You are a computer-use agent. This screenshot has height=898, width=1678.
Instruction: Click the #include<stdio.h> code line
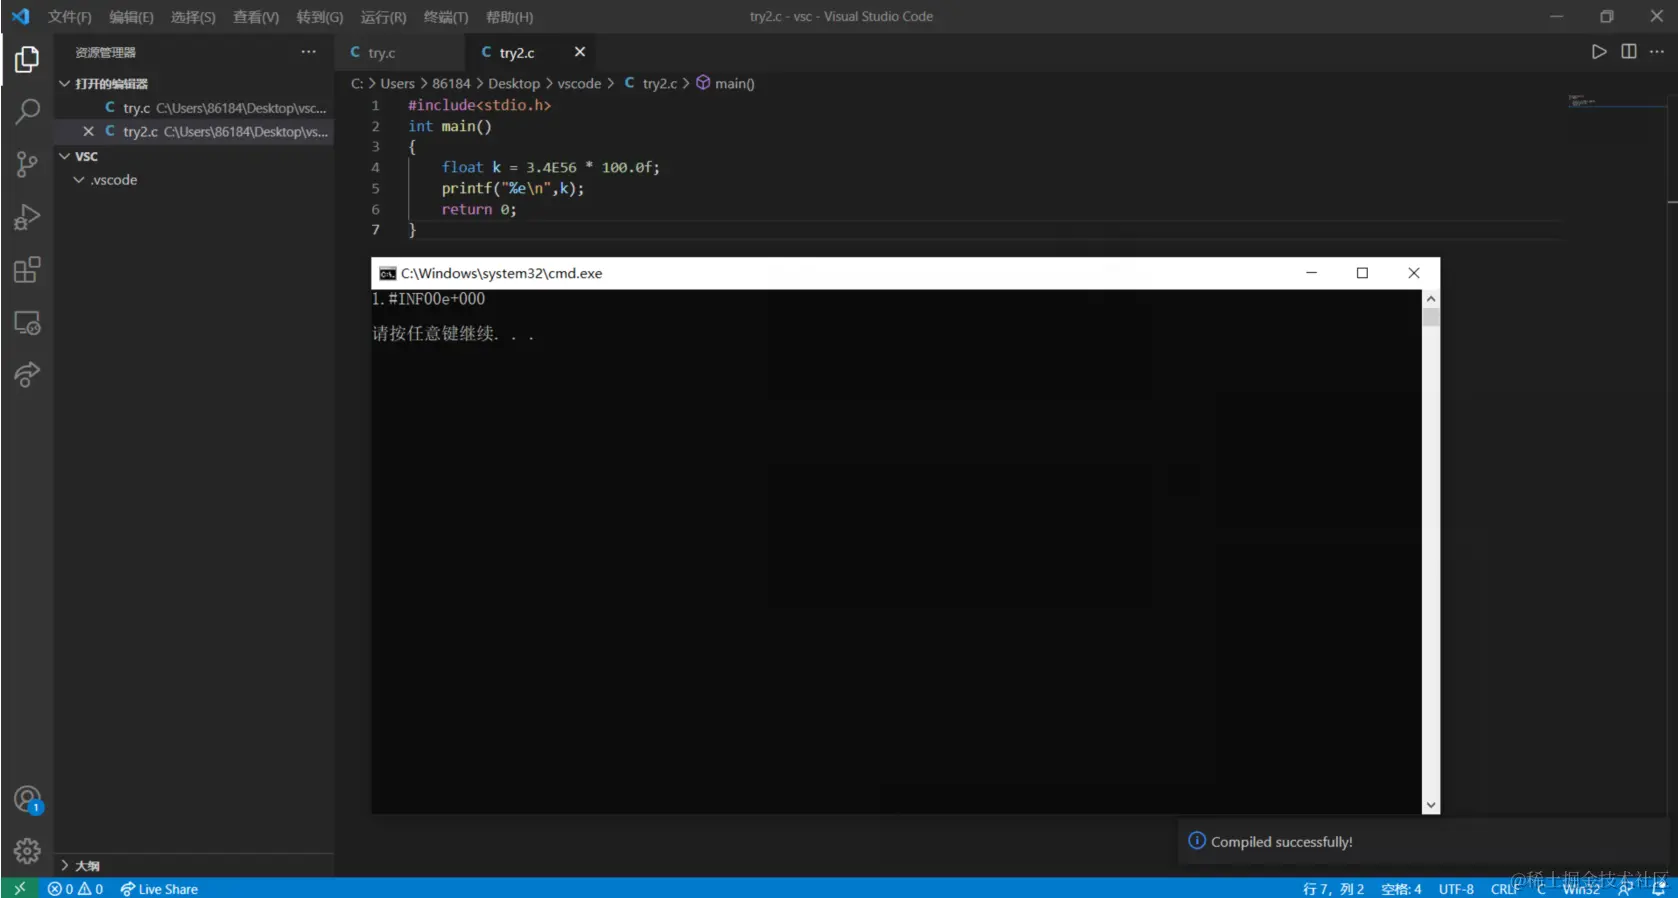pyautogui.click(x=479, y=105)
